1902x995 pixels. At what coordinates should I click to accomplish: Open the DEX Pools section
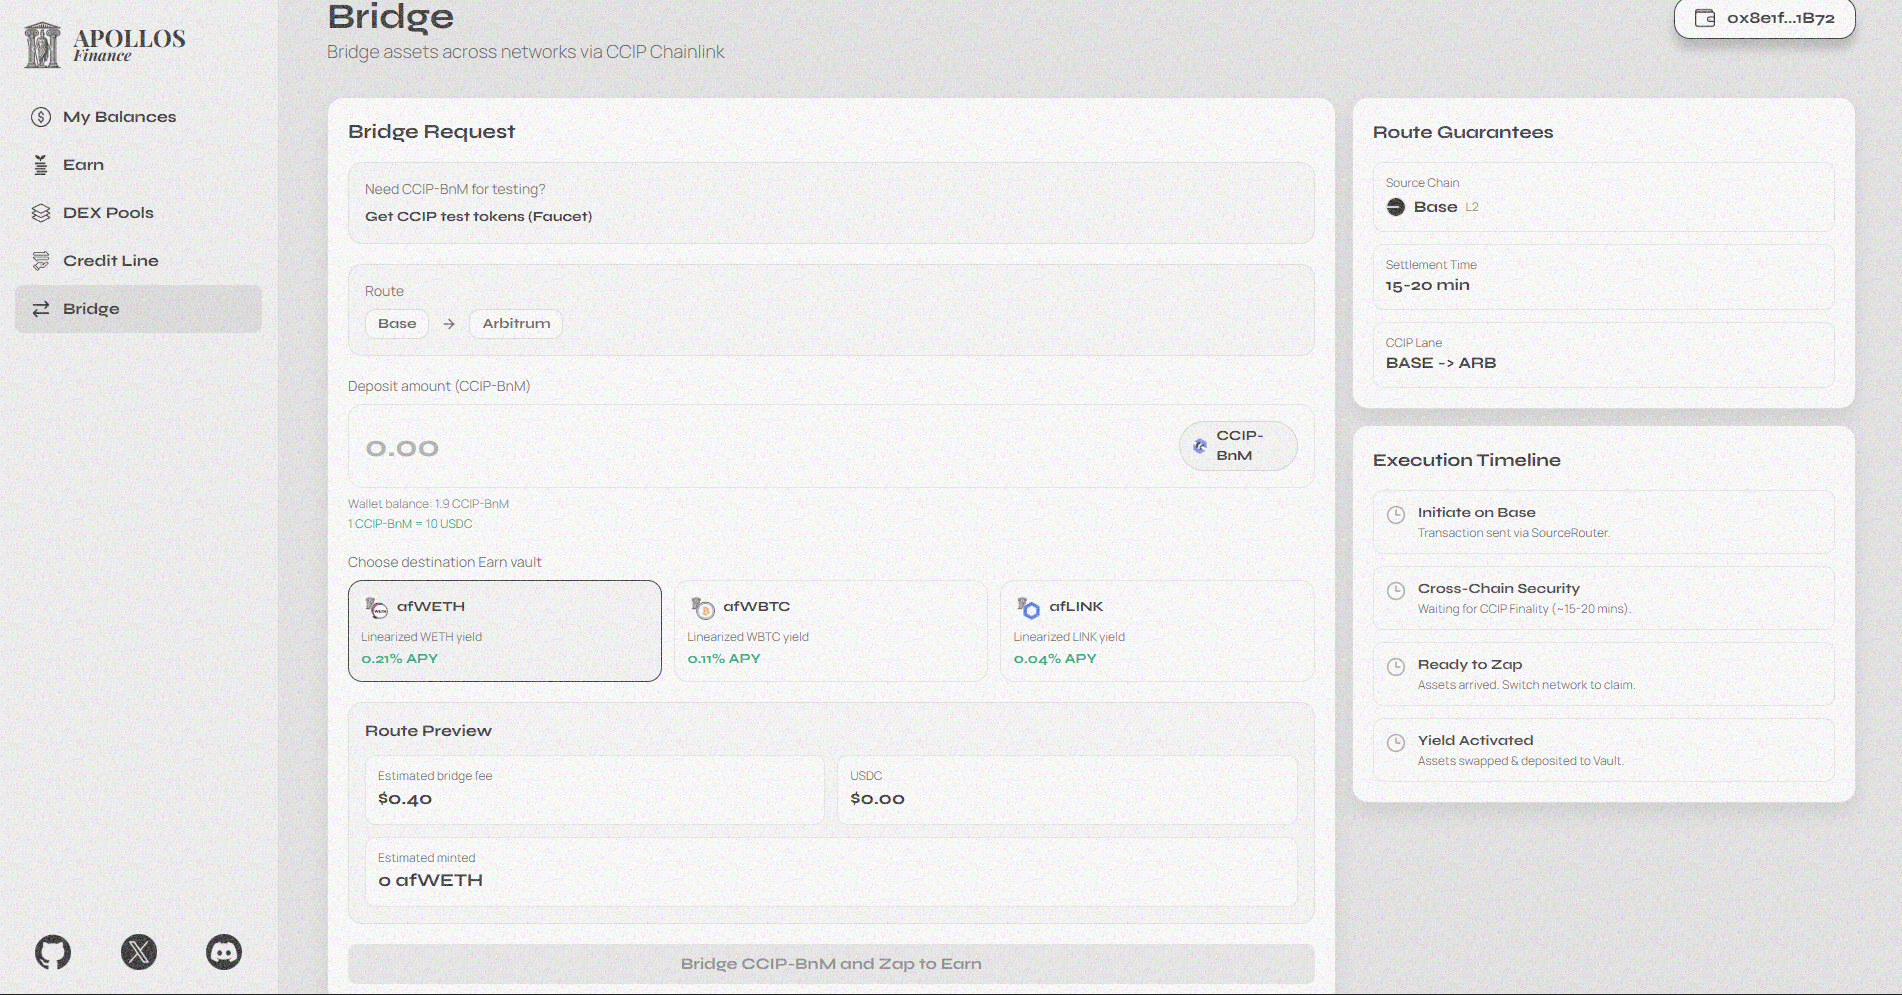[x=108, y=213]
